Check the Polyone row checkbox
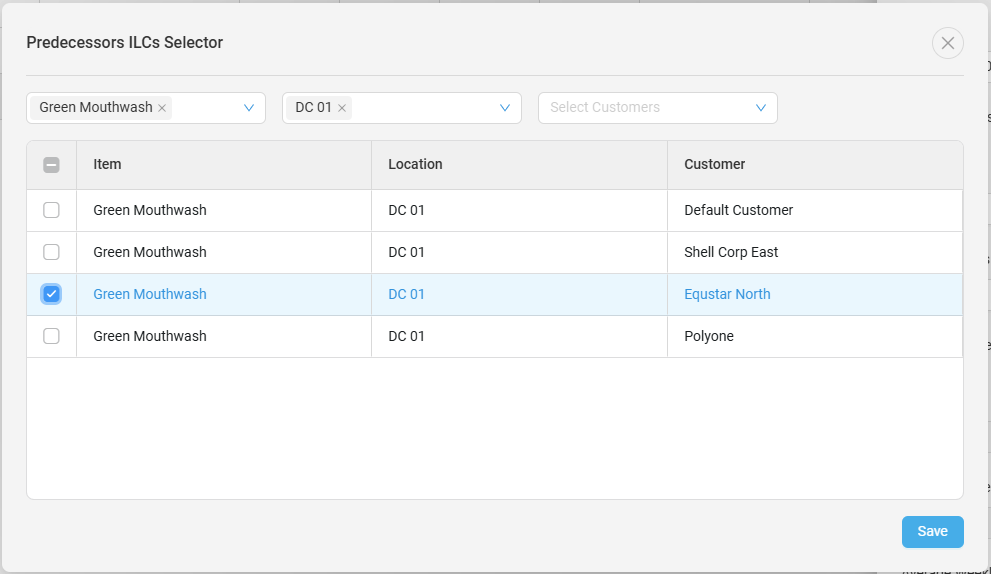Viewport: 991px width, 574px height. [x=52, y=336]
